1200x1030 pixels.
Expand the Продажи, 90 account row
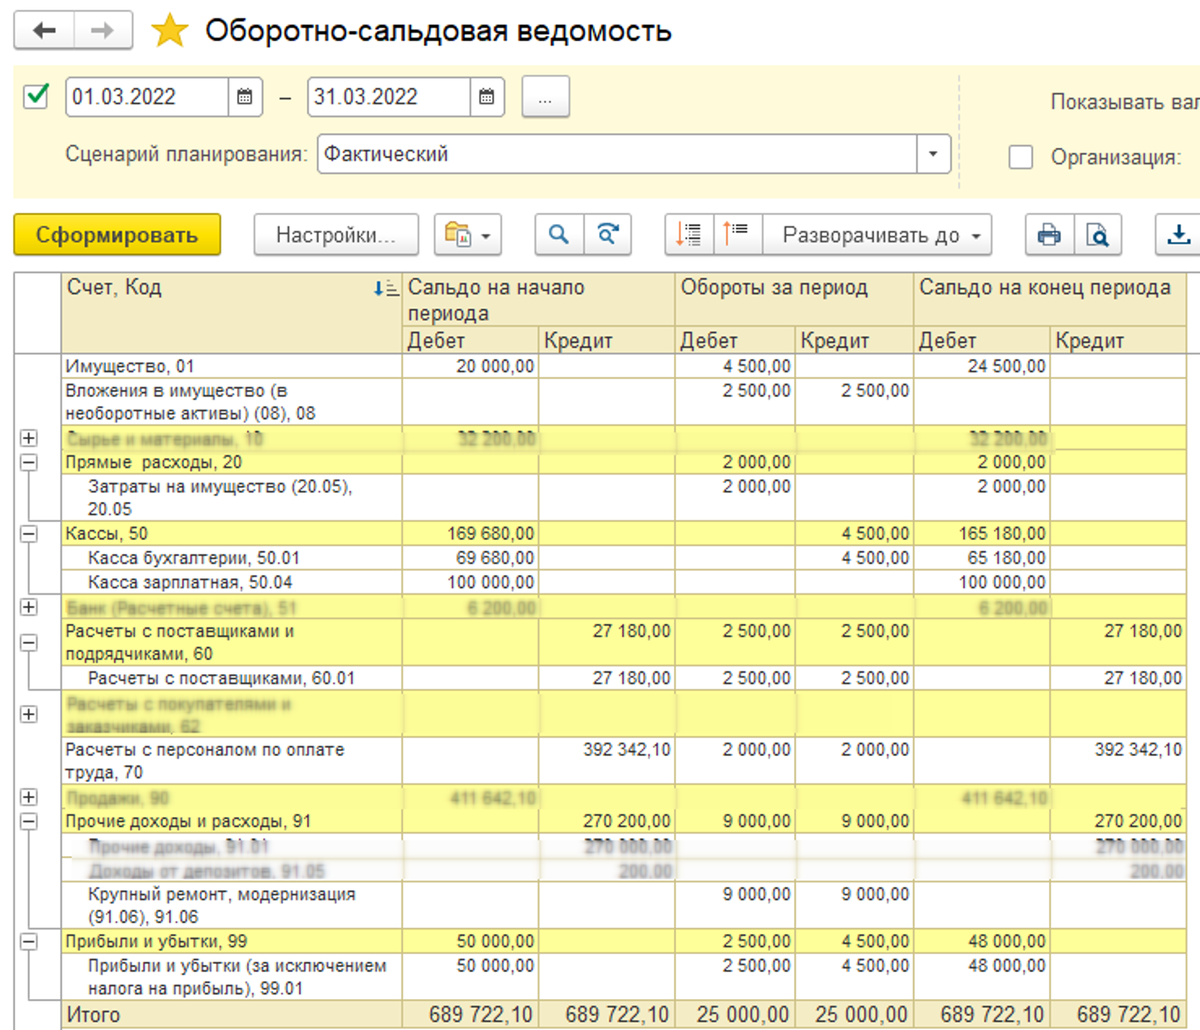click(x=28, y=797)
